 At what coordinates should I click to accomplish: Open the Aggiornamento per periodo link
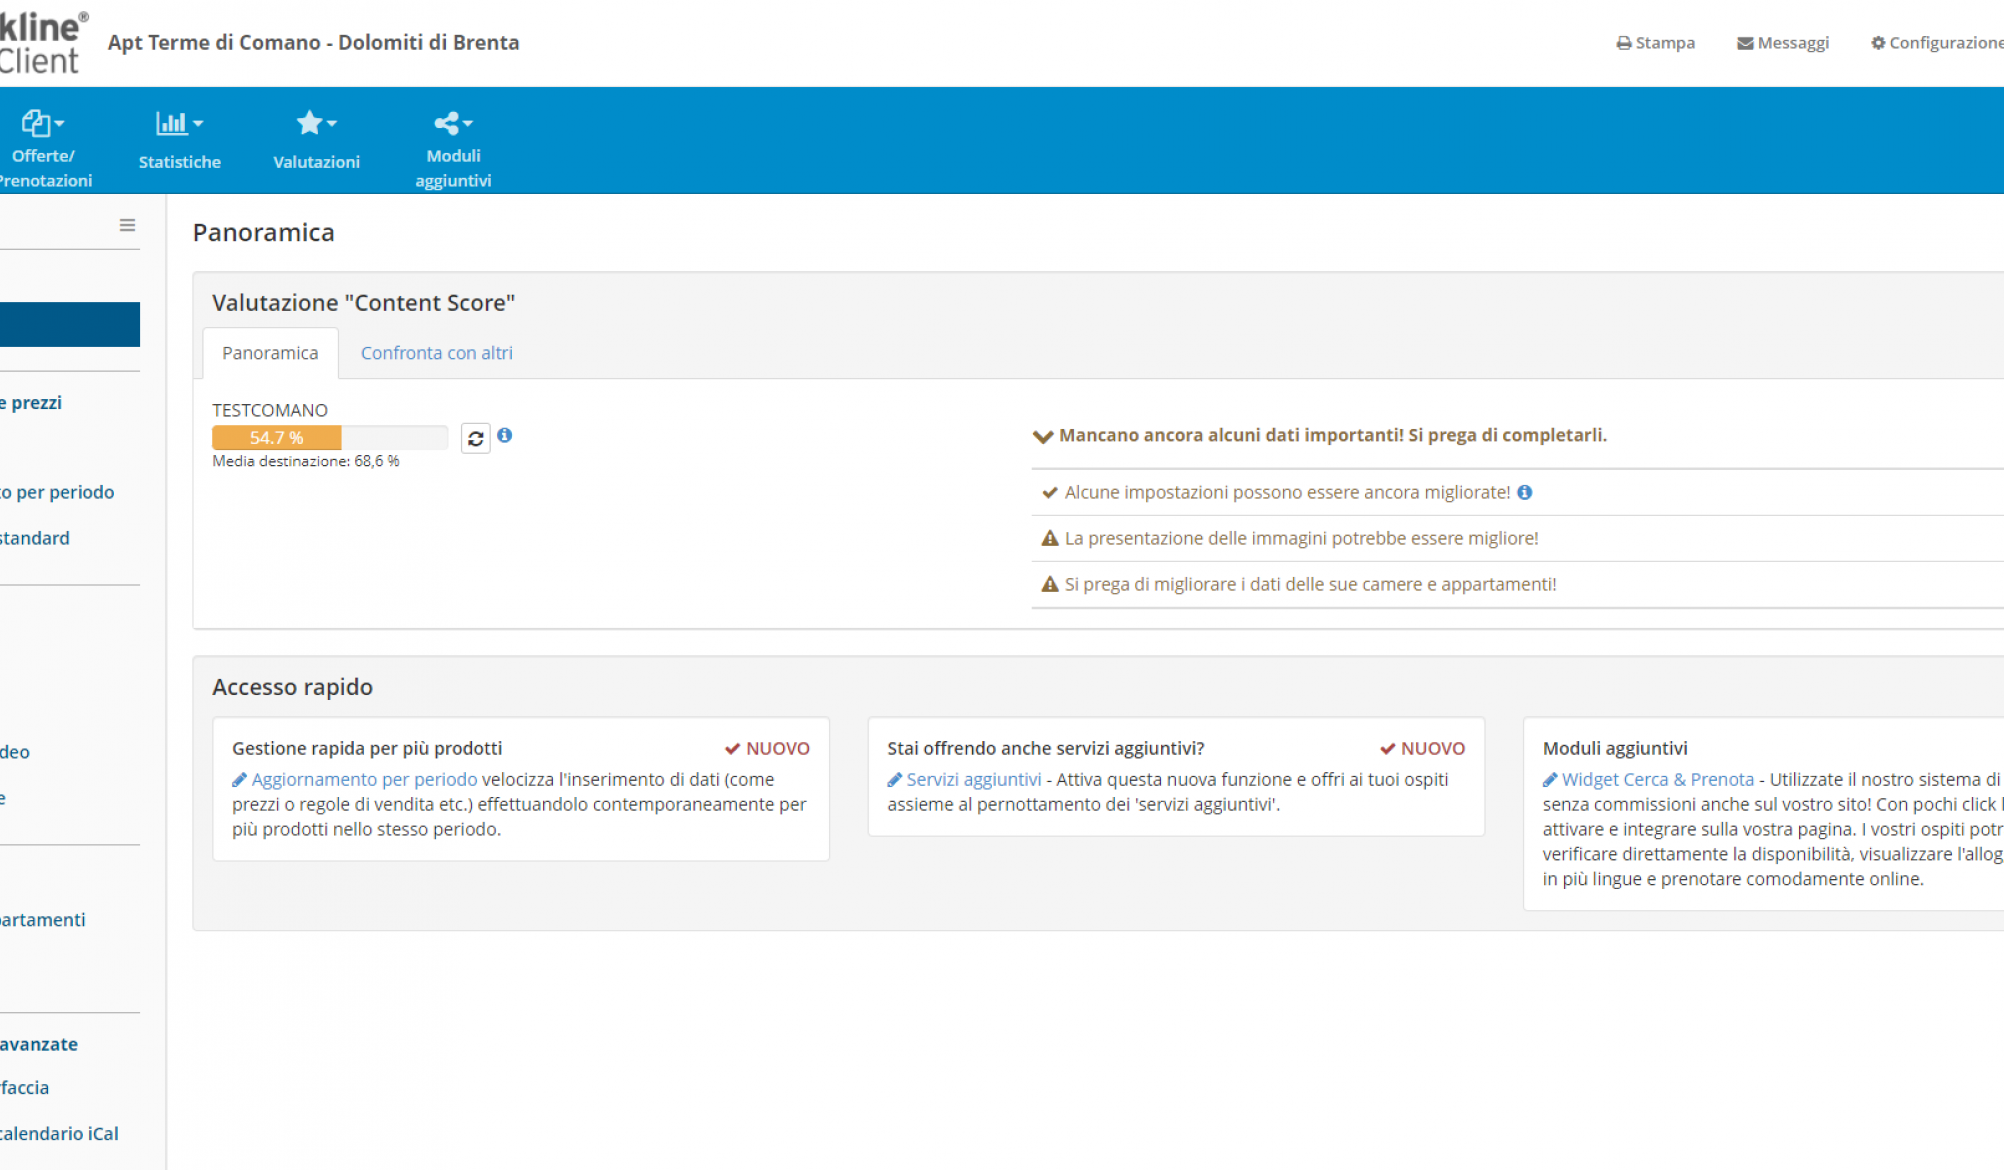coord(364,779)
